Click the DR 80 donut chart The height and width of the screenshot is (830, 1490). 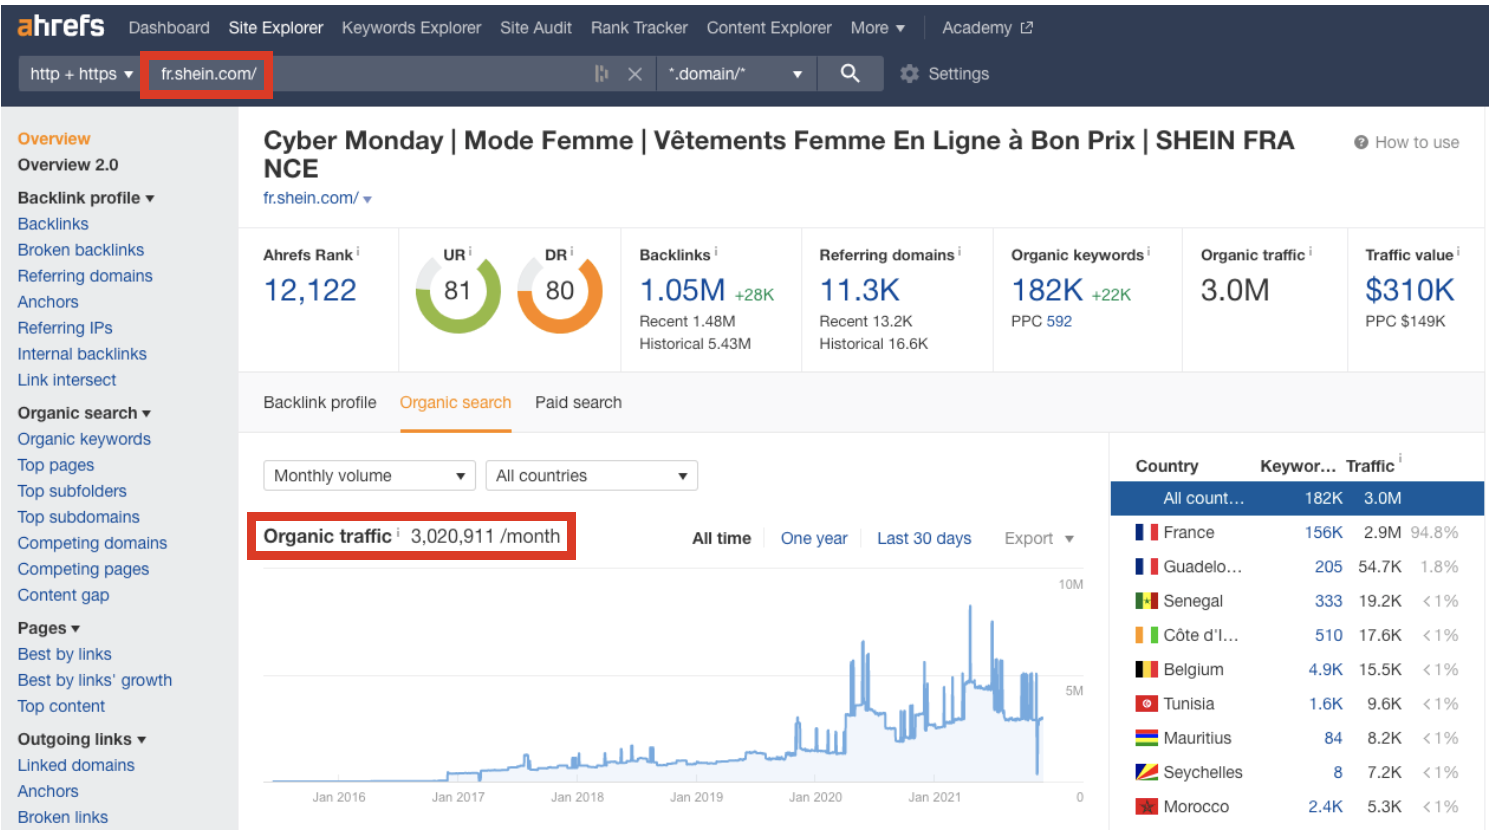click(x=560, y=291)
